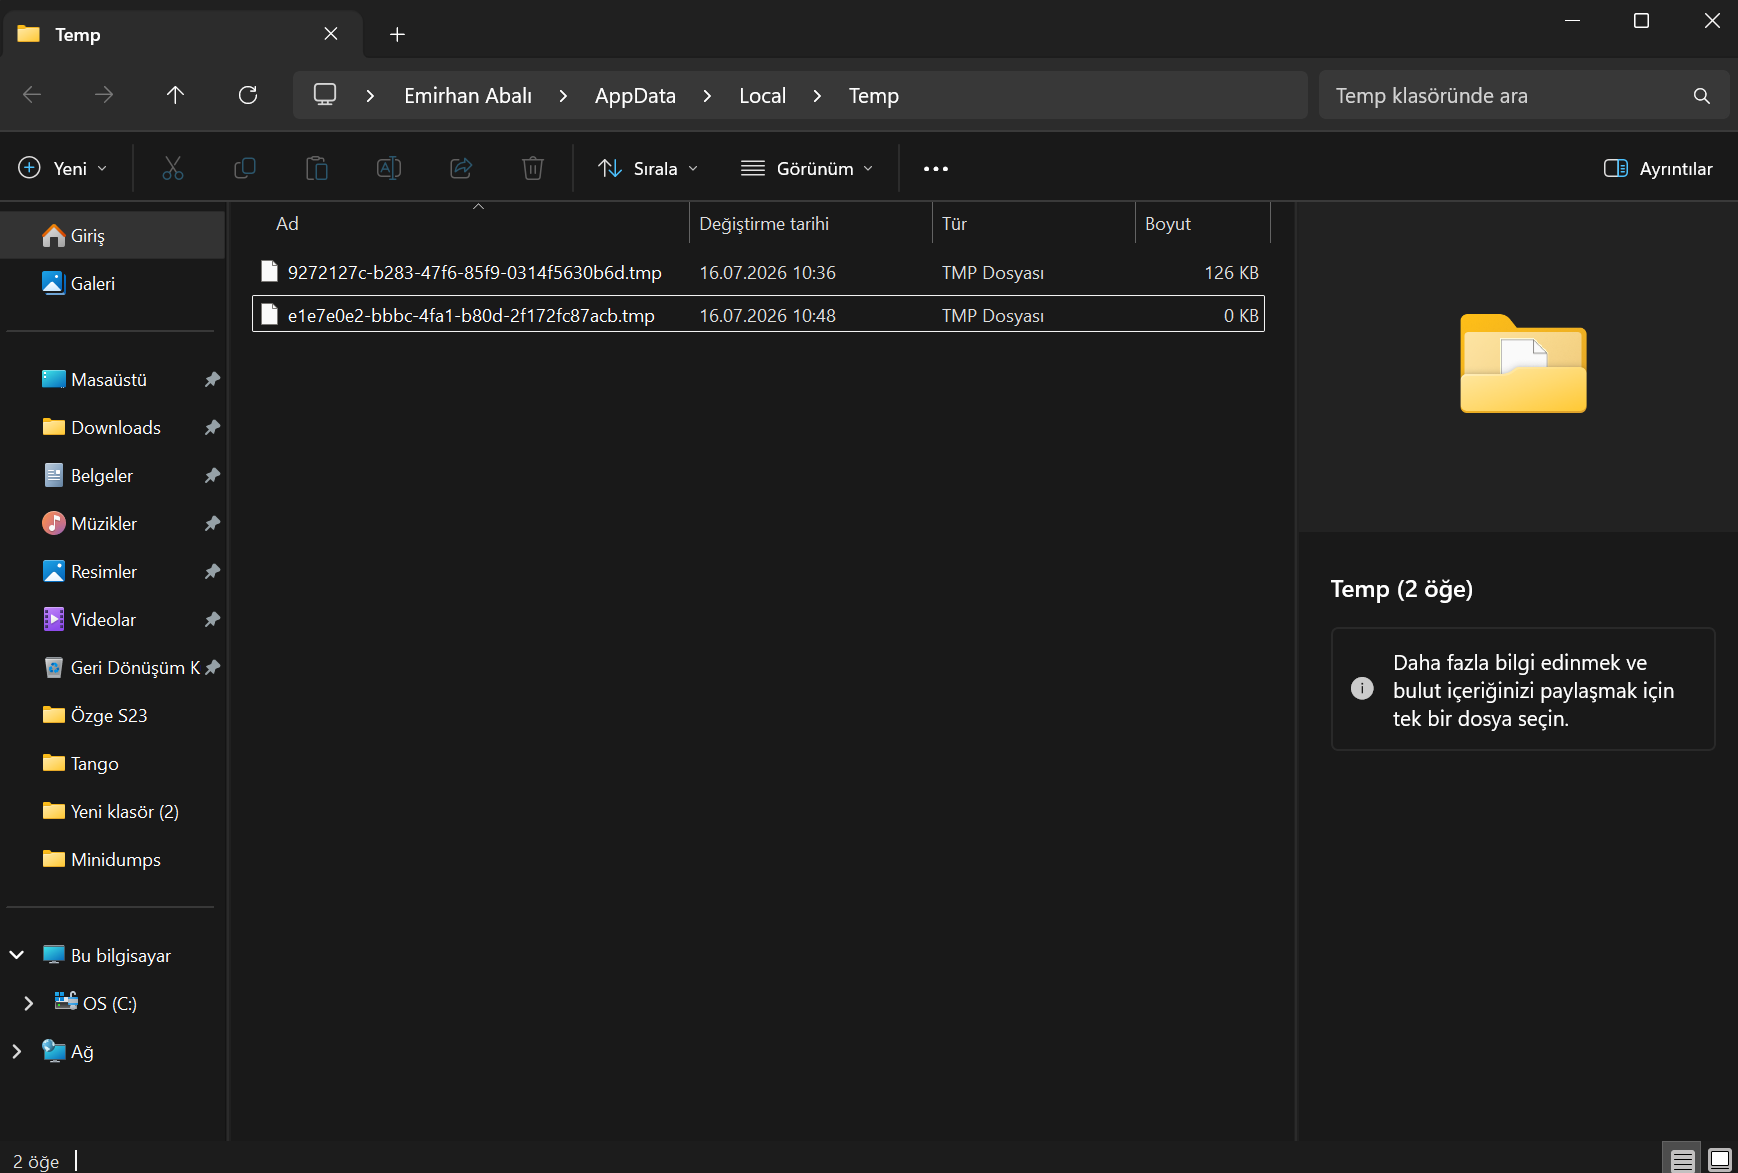Open the Yeni dropdown menu
The image size is (1738, 1173).
(x=63, y=168)
